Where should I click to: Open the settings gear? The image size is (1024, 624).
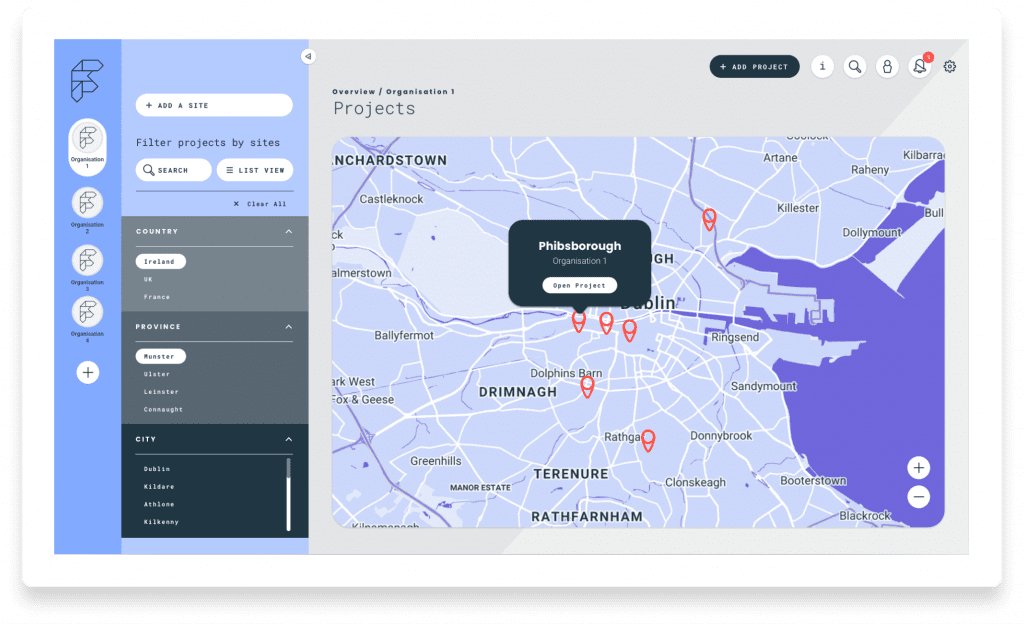click(x=950, y=67)
